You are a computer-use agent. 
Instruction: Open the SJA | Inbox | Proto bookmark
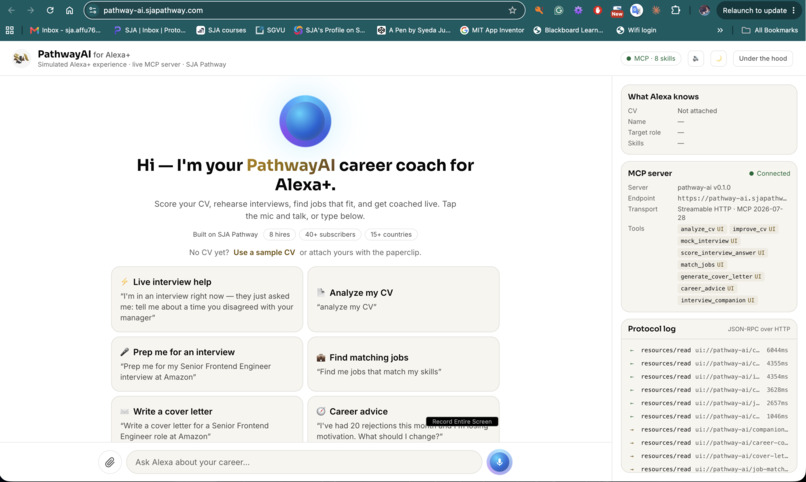pyautogui.click(x=150, y=30)
